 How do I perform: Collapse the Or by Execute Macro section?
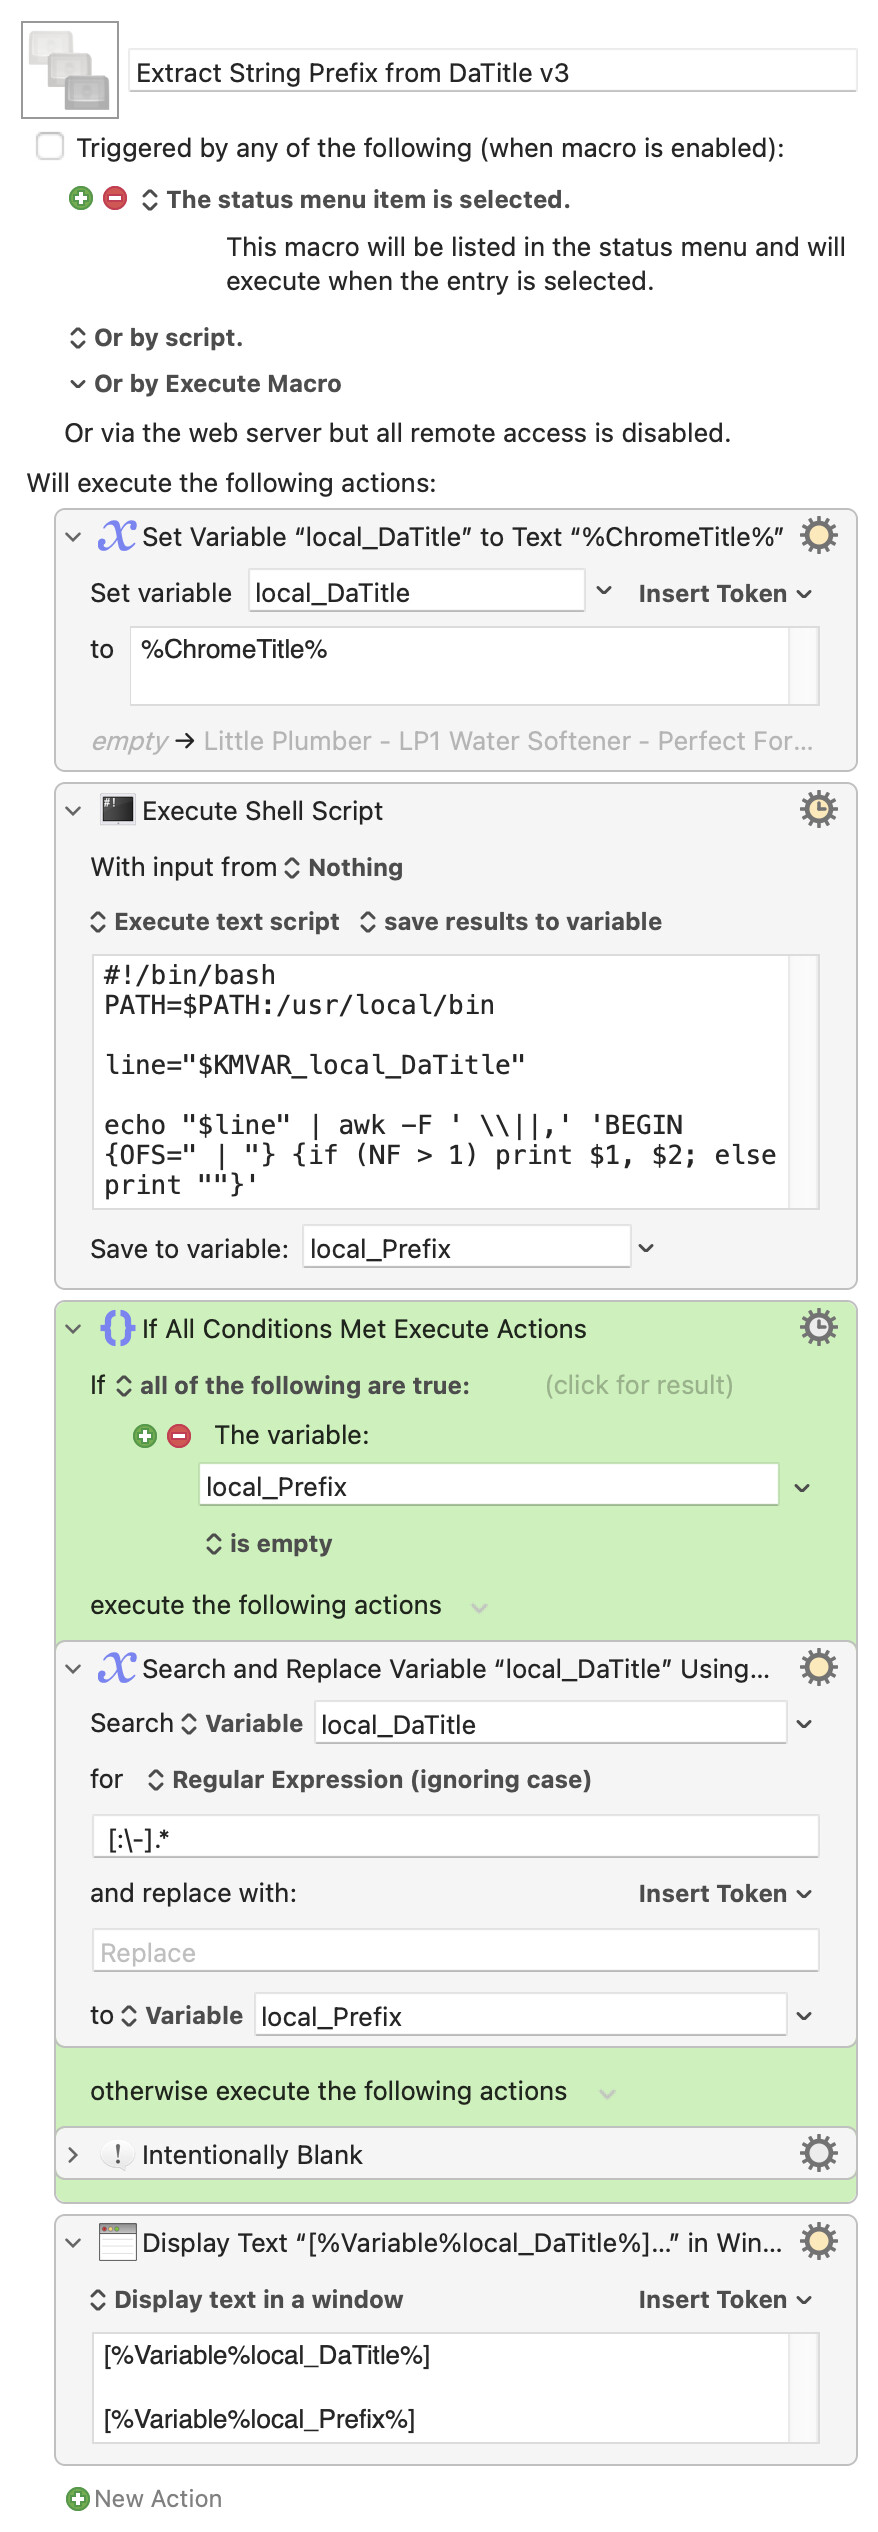click(x=77, y=384)
